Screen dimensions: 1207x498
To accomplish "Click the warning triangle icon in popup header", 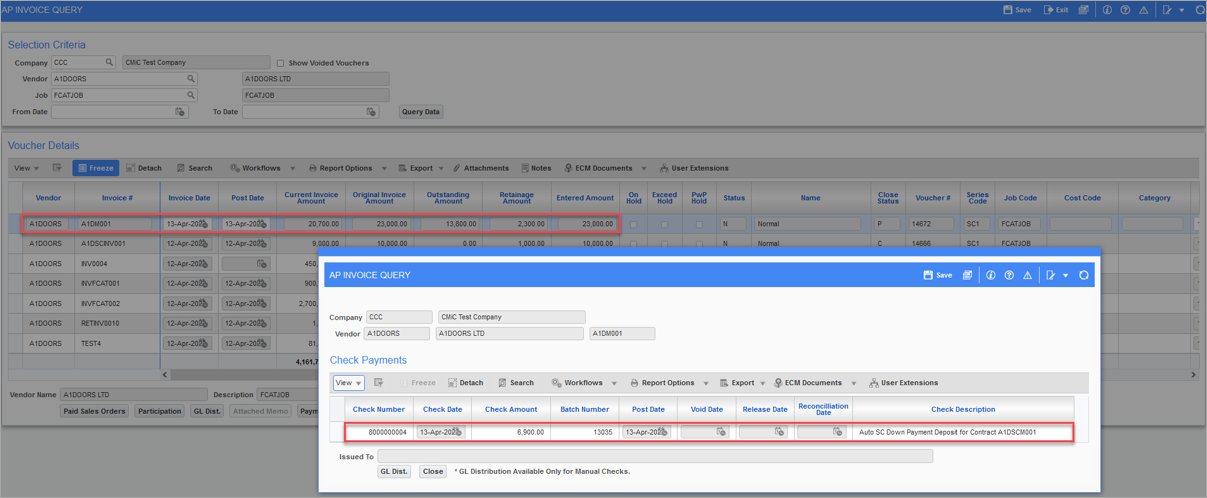I will pos(1027,275).
